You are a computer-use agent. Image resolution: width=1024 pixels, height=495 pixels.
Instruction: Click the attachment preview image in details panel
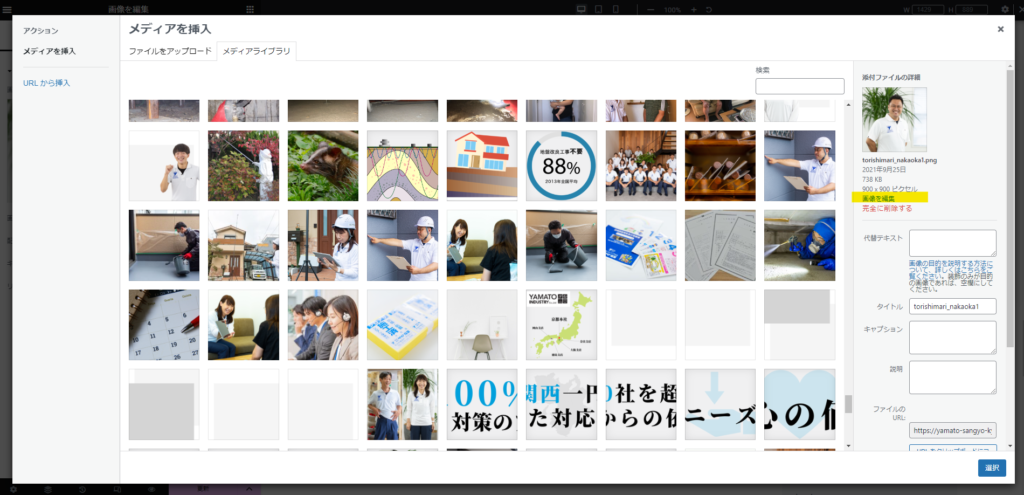click(x=894, y=120)
